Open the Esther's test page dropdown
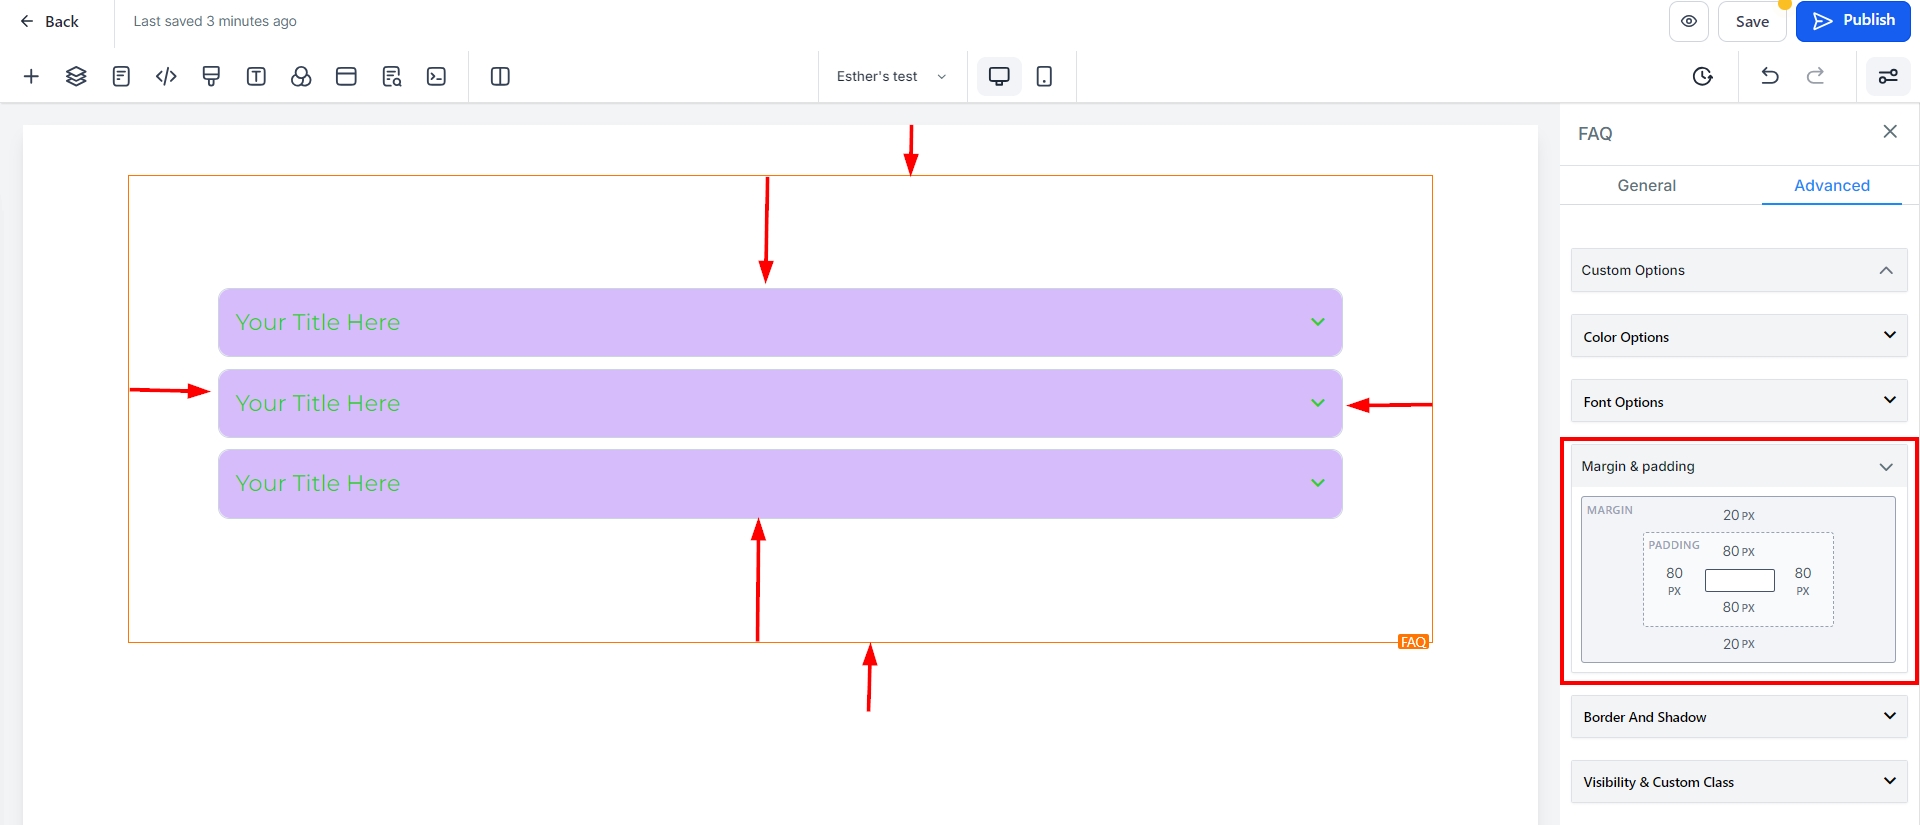Image resolution: width=1920 pixels, height=825 pixels. click(x=891, y=77)
